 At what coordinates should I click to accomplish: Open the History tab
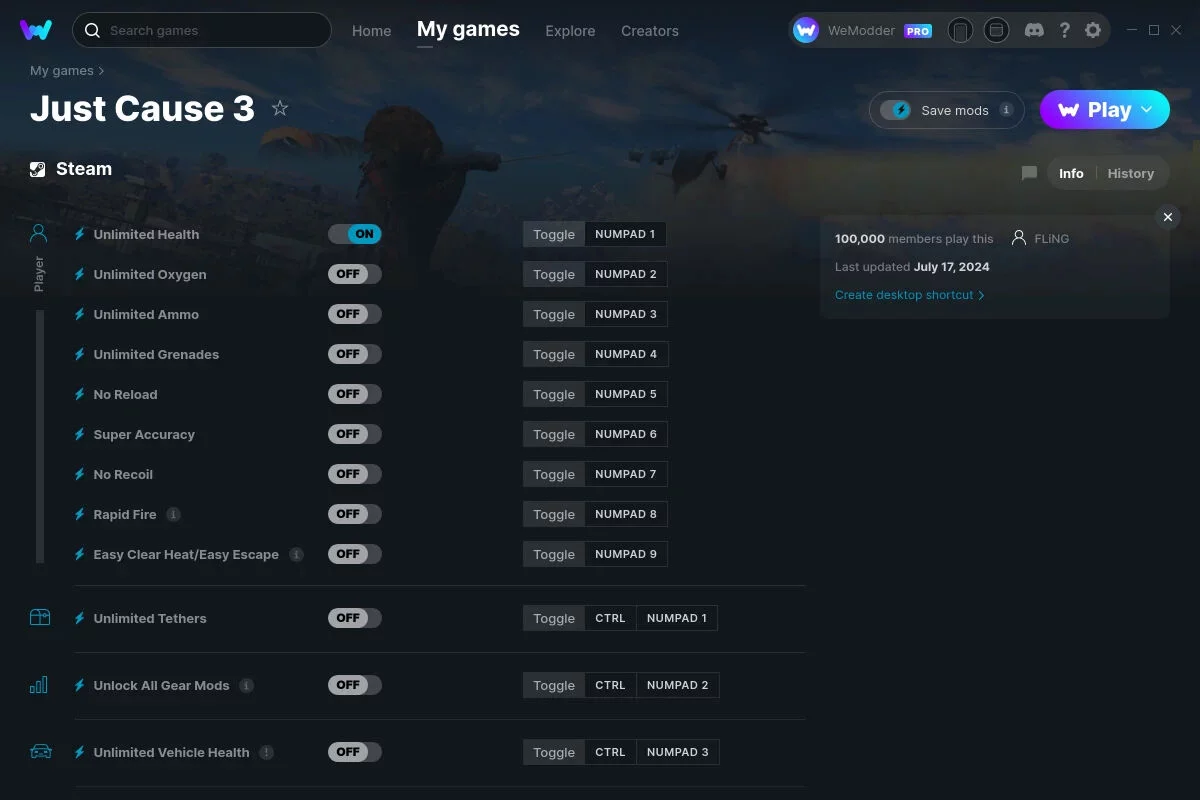[1131, 173]
